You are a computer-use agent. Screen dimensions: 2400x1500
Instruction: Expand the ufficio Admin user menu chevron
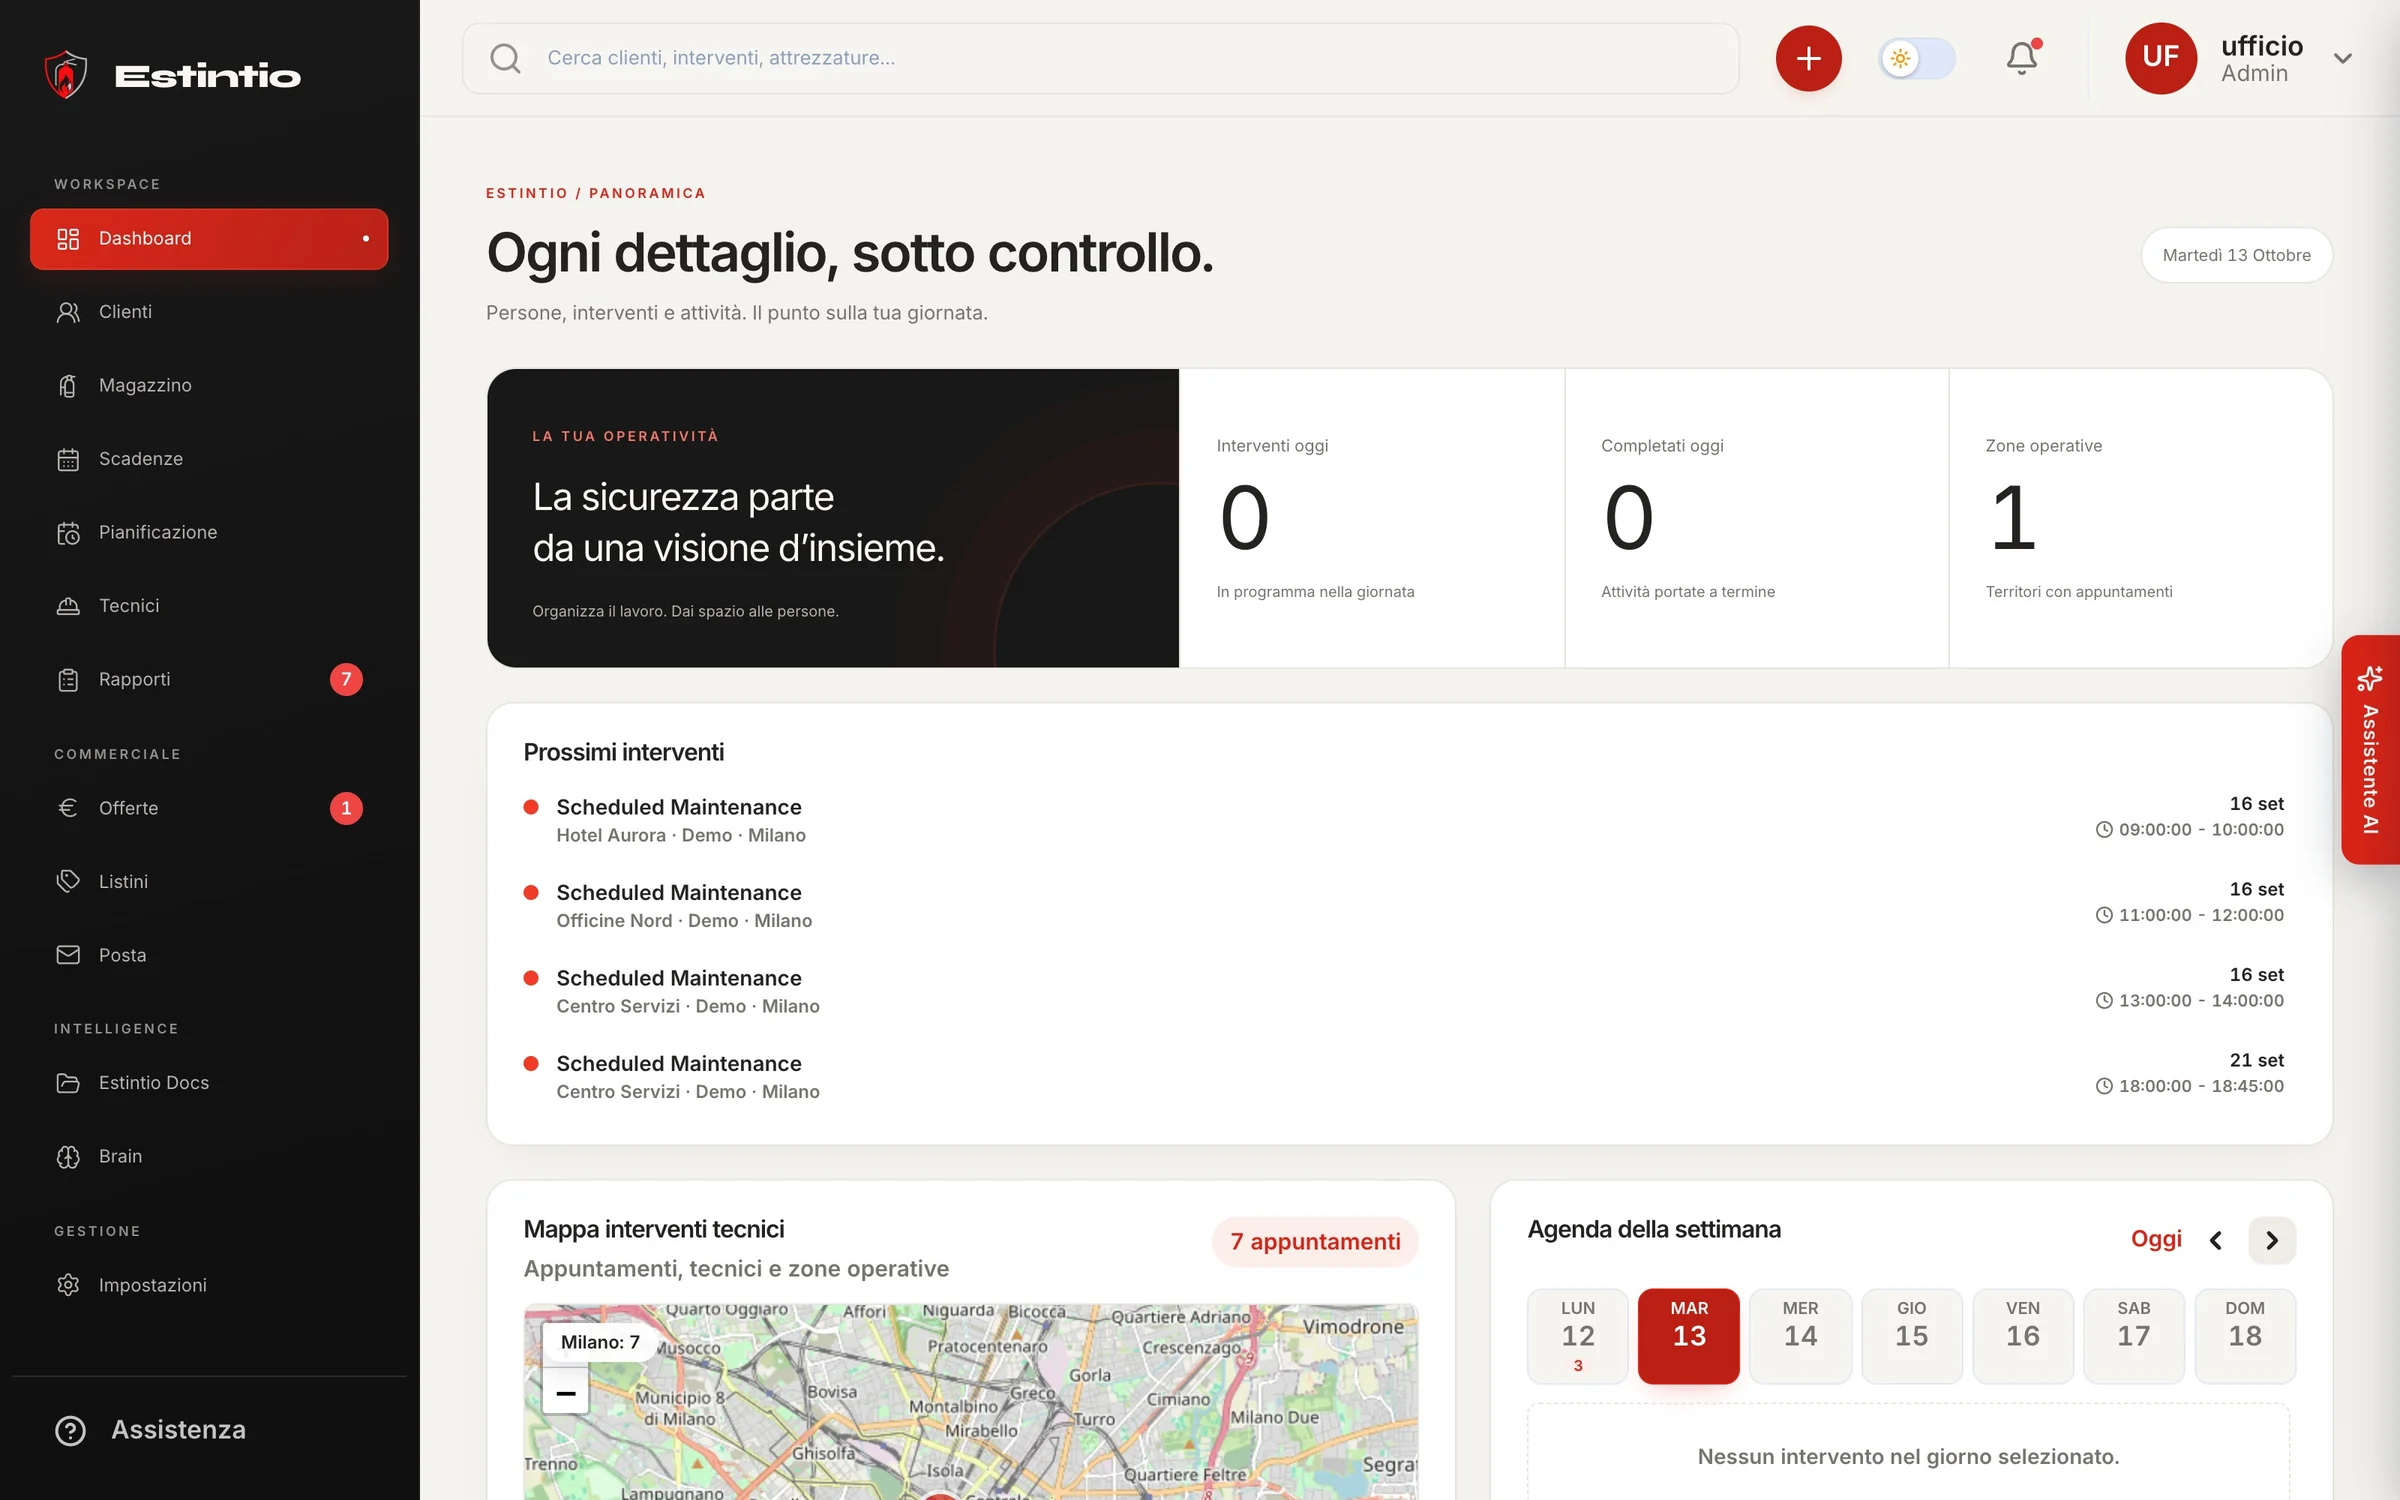pos(2343,58)
